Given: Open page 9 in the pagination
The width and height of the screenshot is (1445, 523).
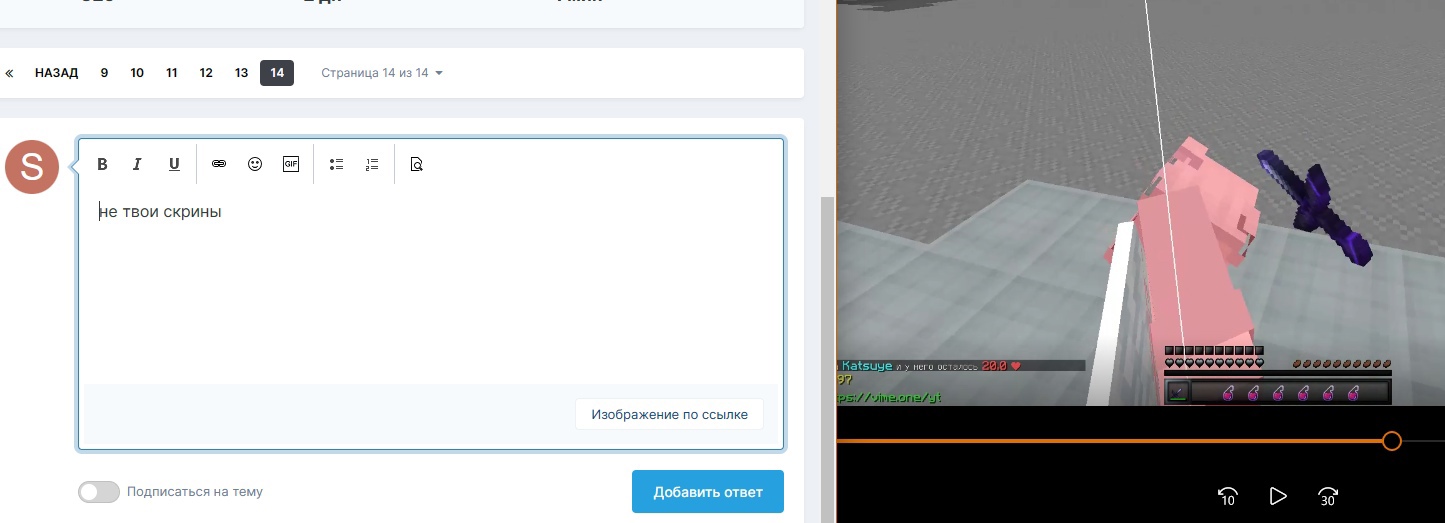Looking at the screenshot, I should point(104,73).
